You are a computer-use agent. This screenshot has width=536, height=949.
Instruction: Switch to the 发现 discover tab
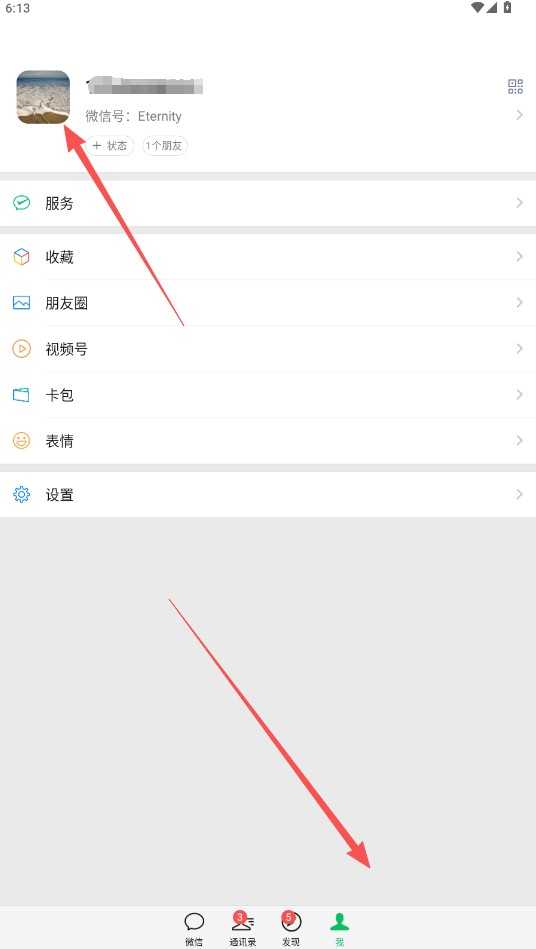pos(291,929)
